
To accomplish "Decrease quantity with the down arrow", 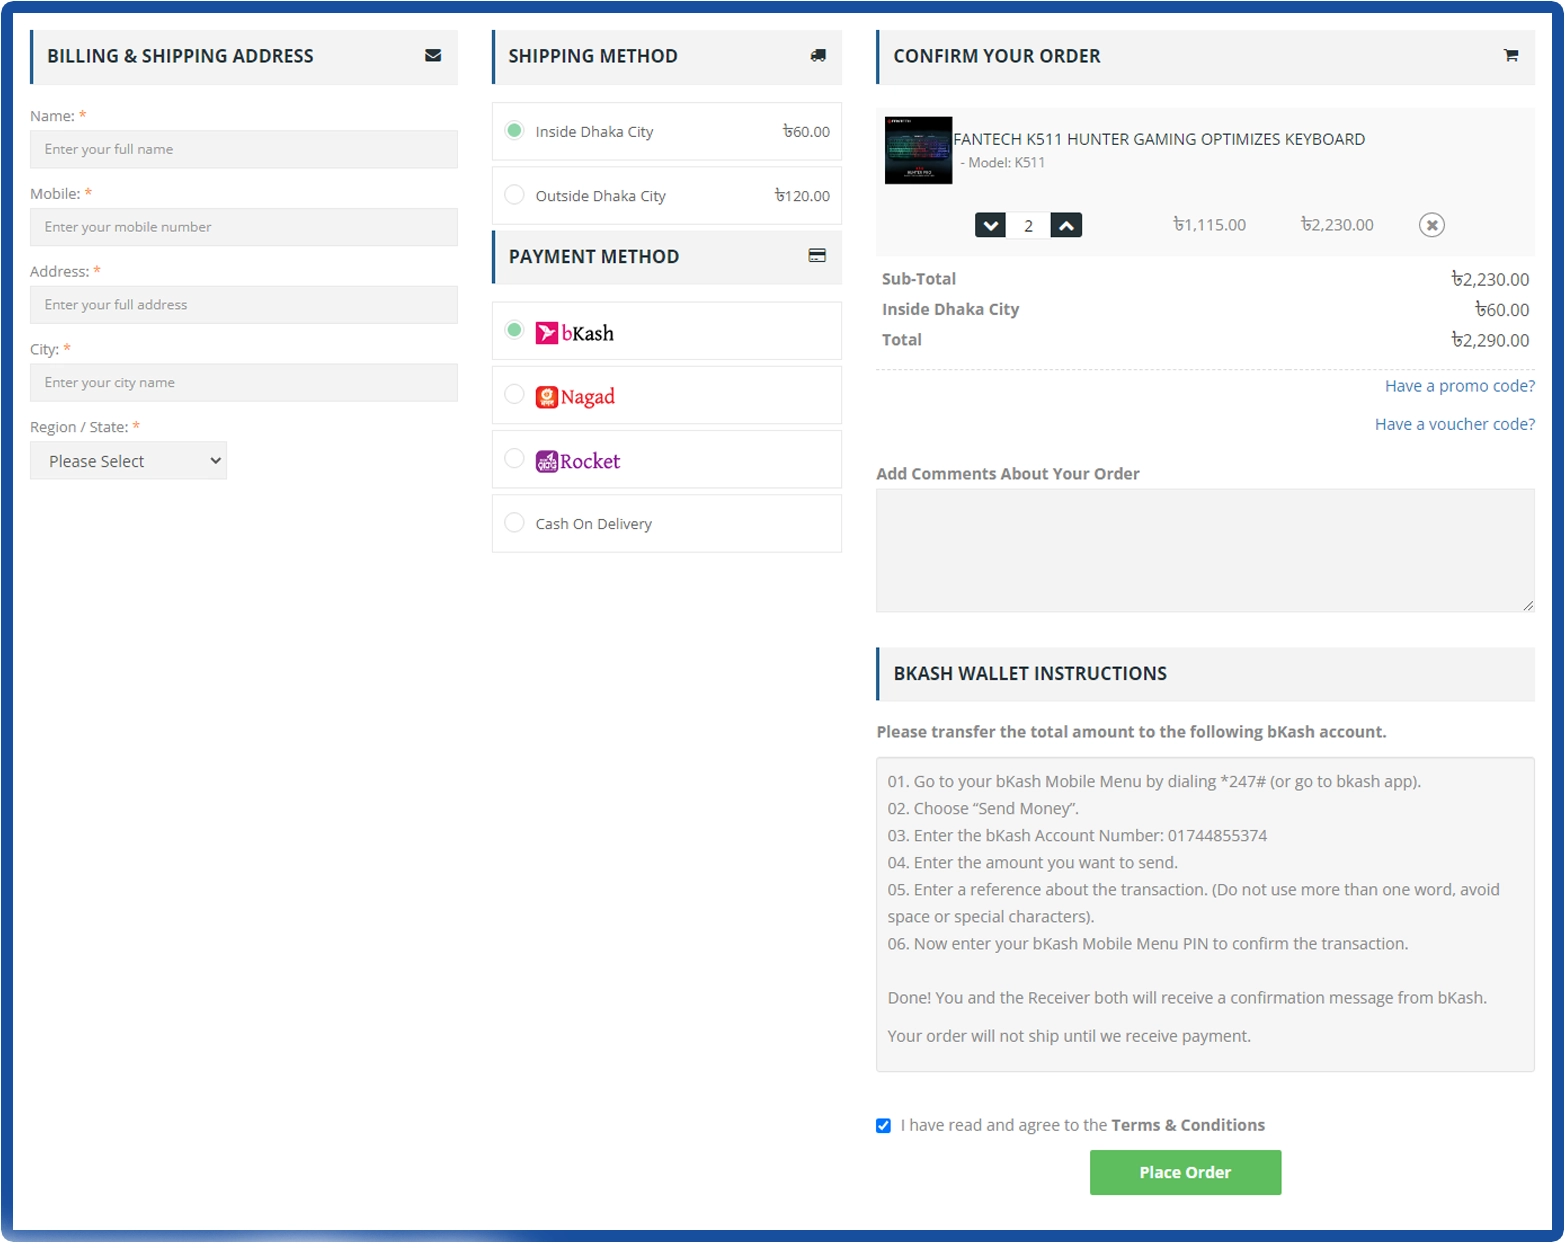I will 990,225.
